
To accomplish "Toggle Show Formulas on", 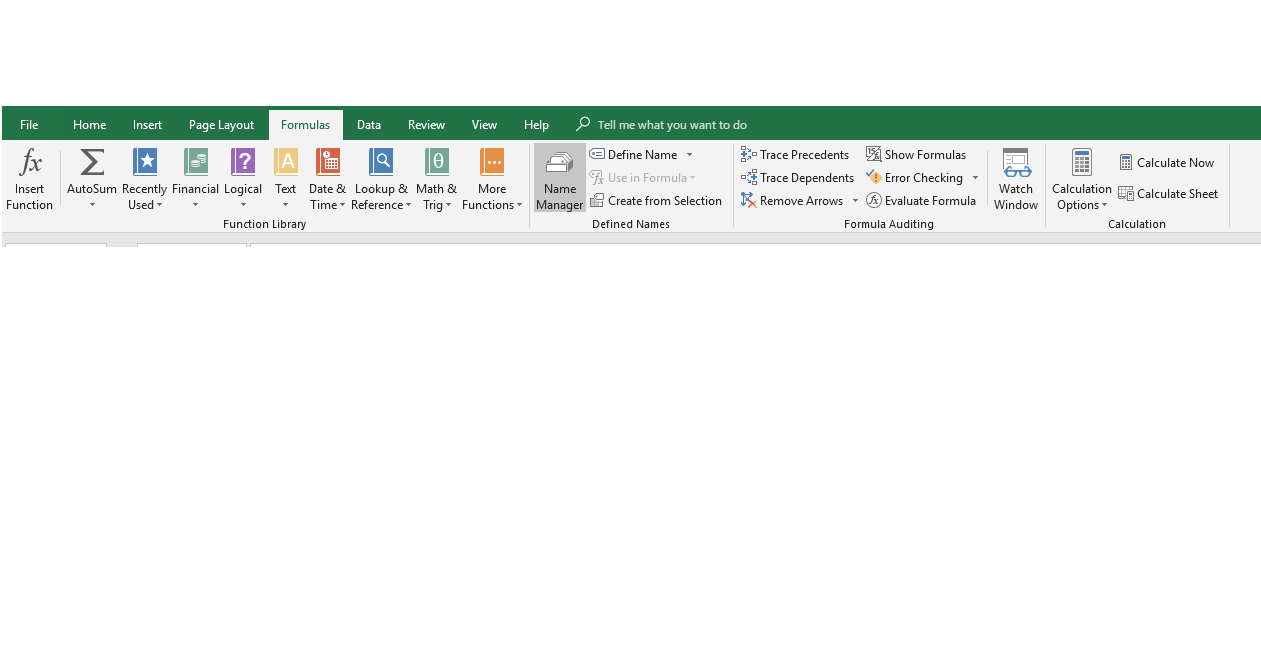I will pyautogui.click(x=916, y=154).
